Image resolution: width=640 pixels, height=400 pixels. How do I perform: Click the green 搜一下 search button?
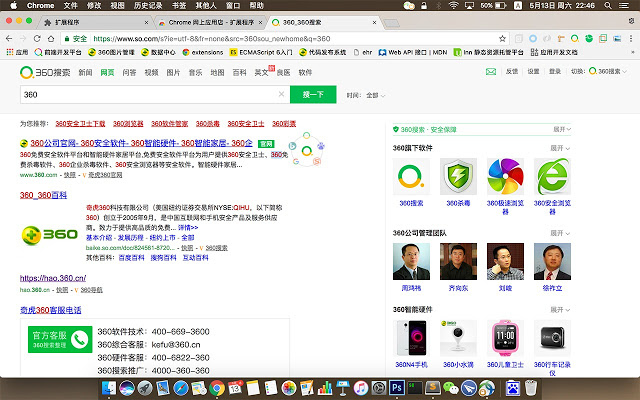(313, 94)
